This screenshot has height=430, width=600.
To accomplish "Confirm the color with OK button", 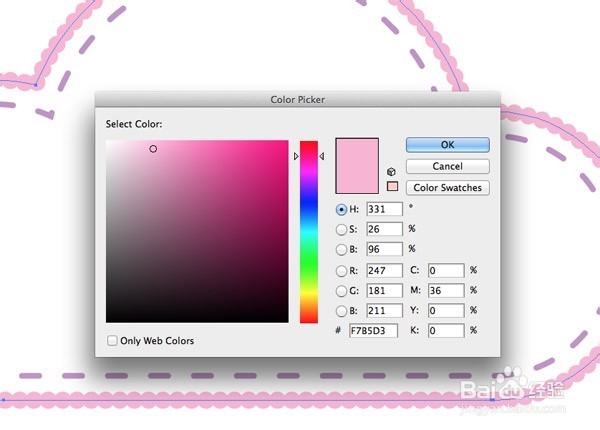I will (x=448, y=145).
